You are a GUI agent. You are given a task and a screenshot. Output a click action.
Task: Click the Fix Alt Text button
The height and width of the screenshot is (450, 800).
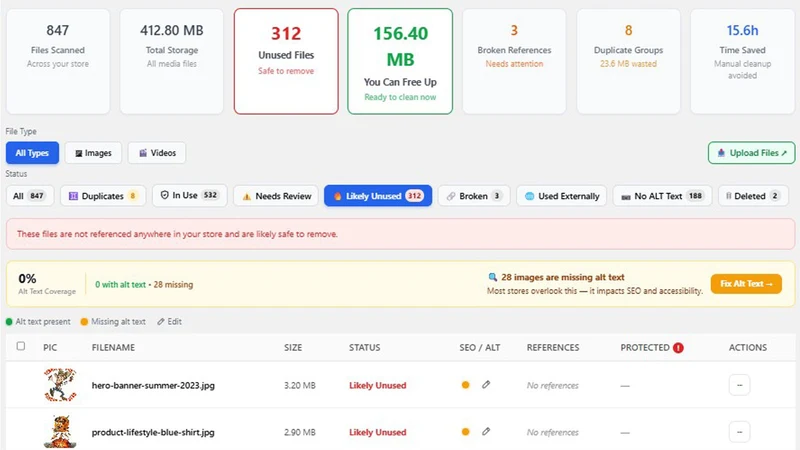click(746, 284)
